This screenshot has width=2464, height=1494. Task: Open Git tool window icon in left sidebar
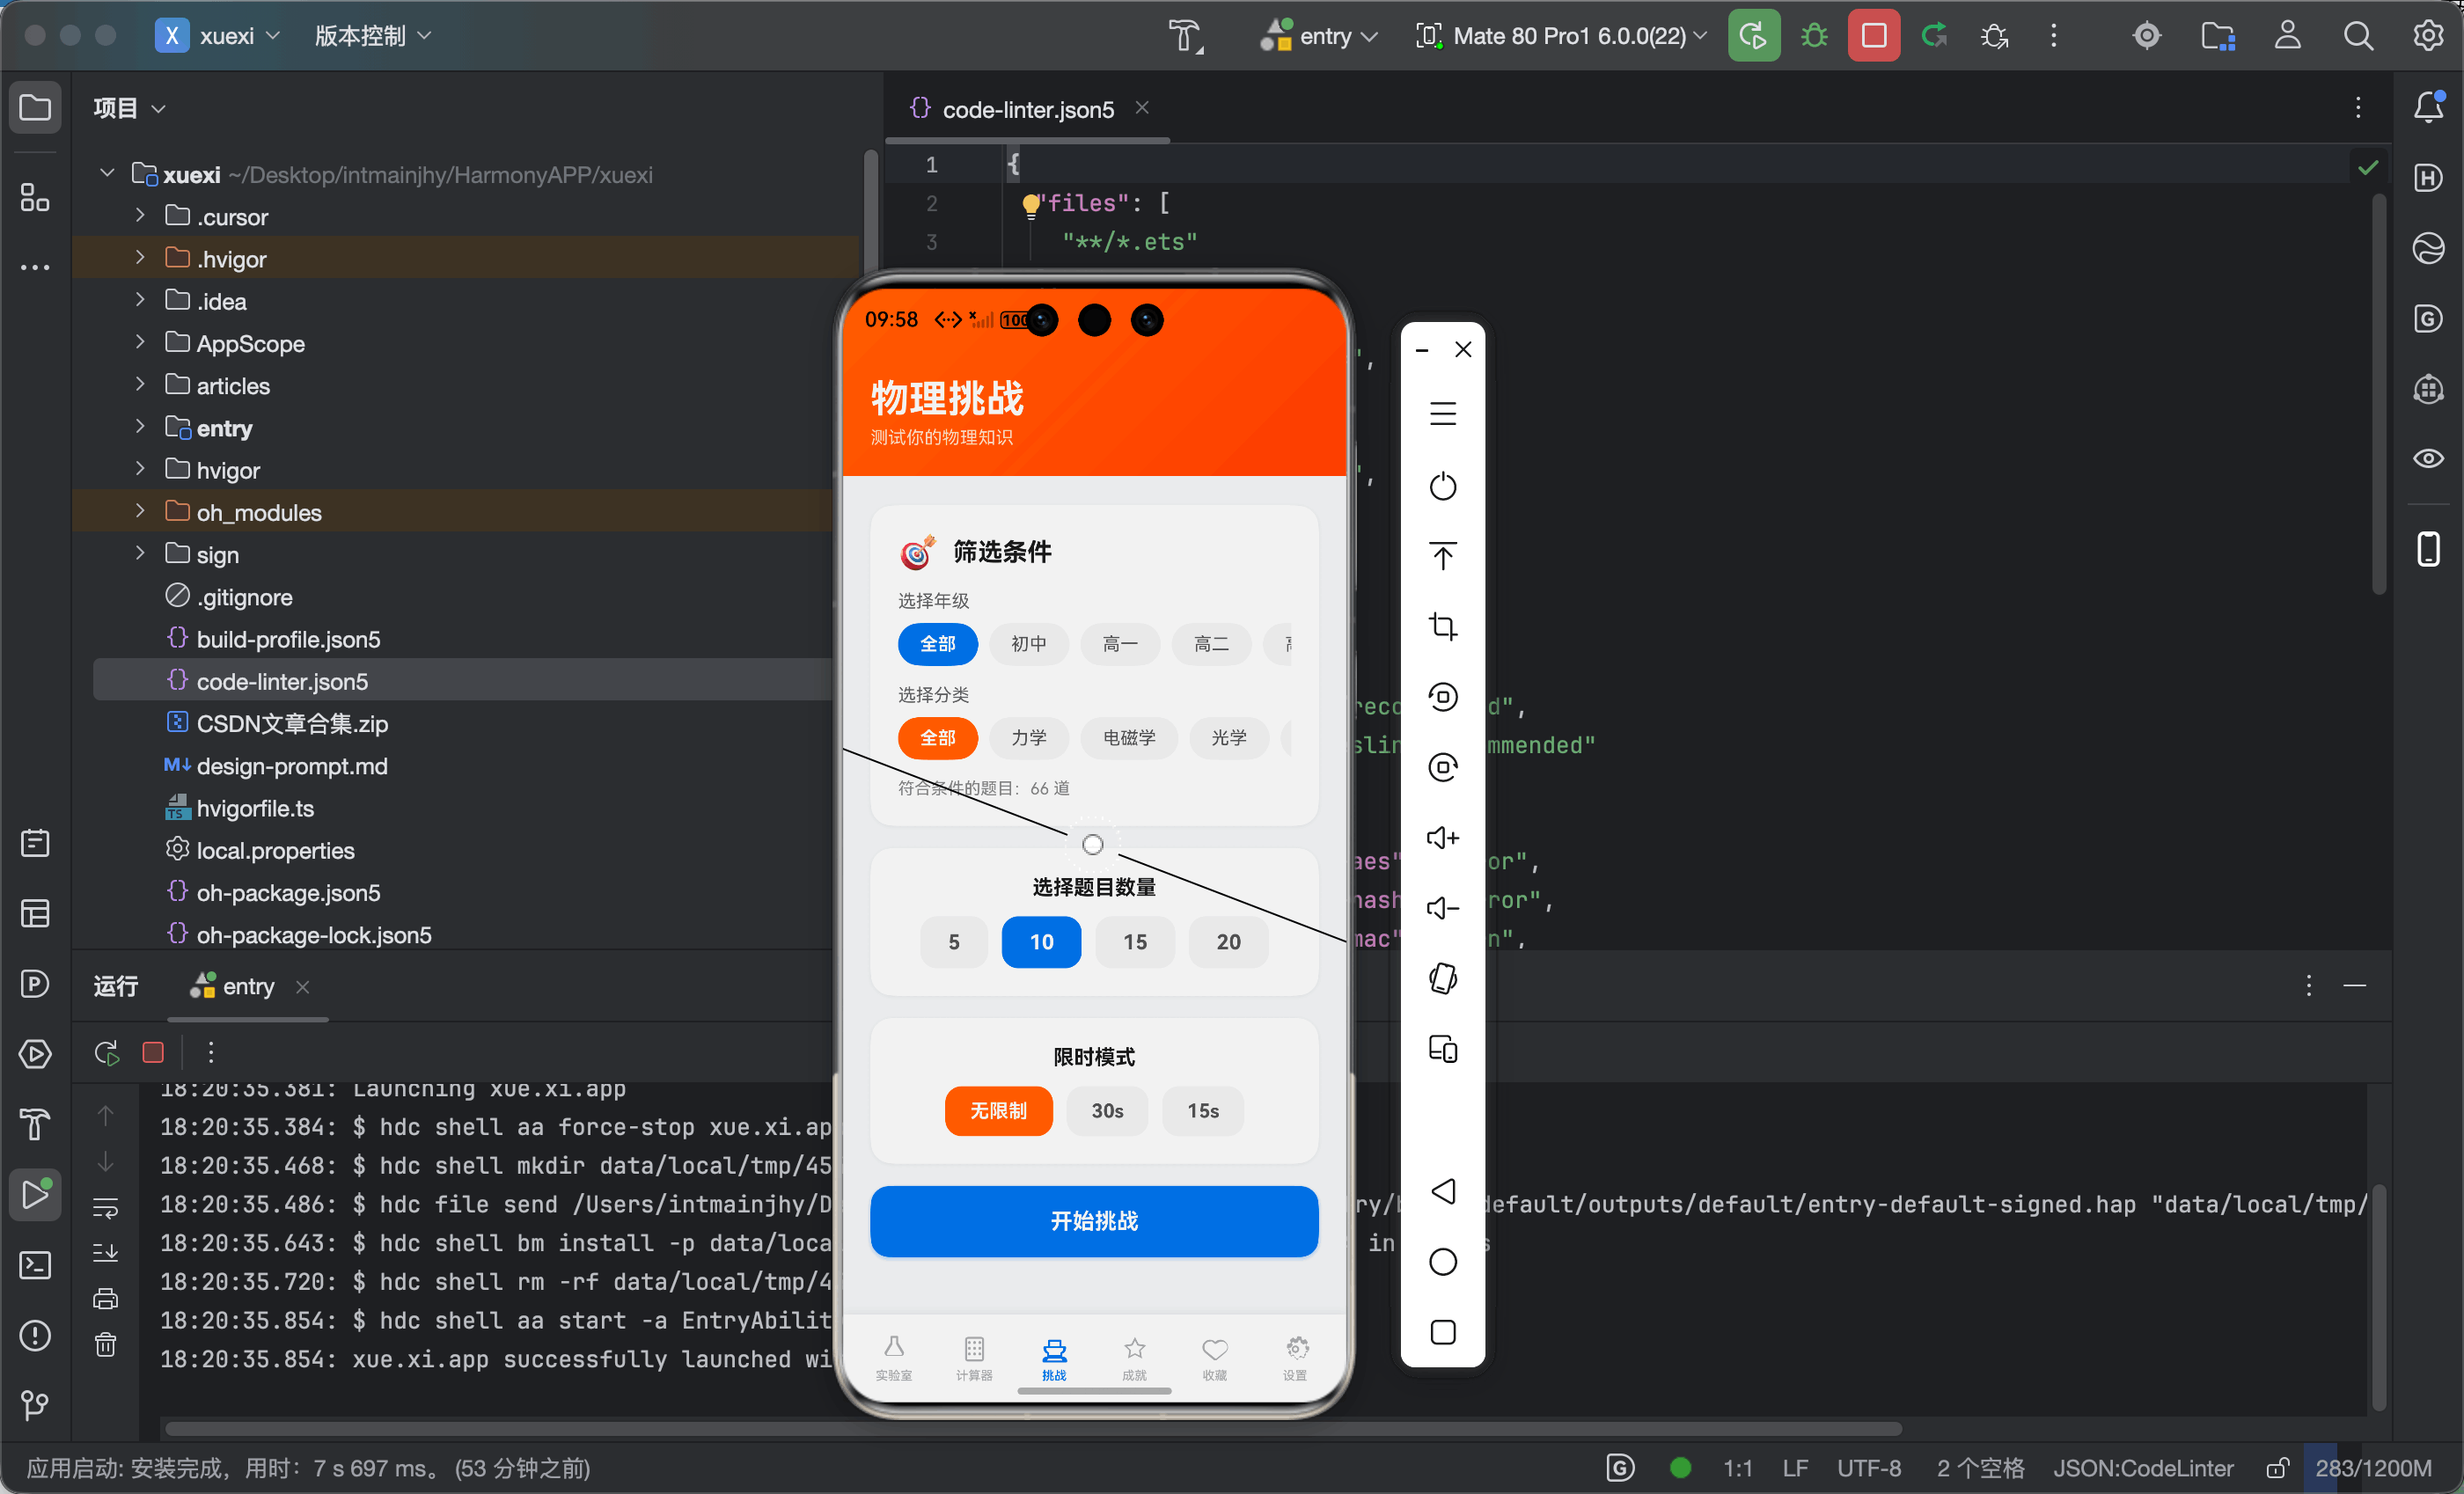click(35, 1406)
